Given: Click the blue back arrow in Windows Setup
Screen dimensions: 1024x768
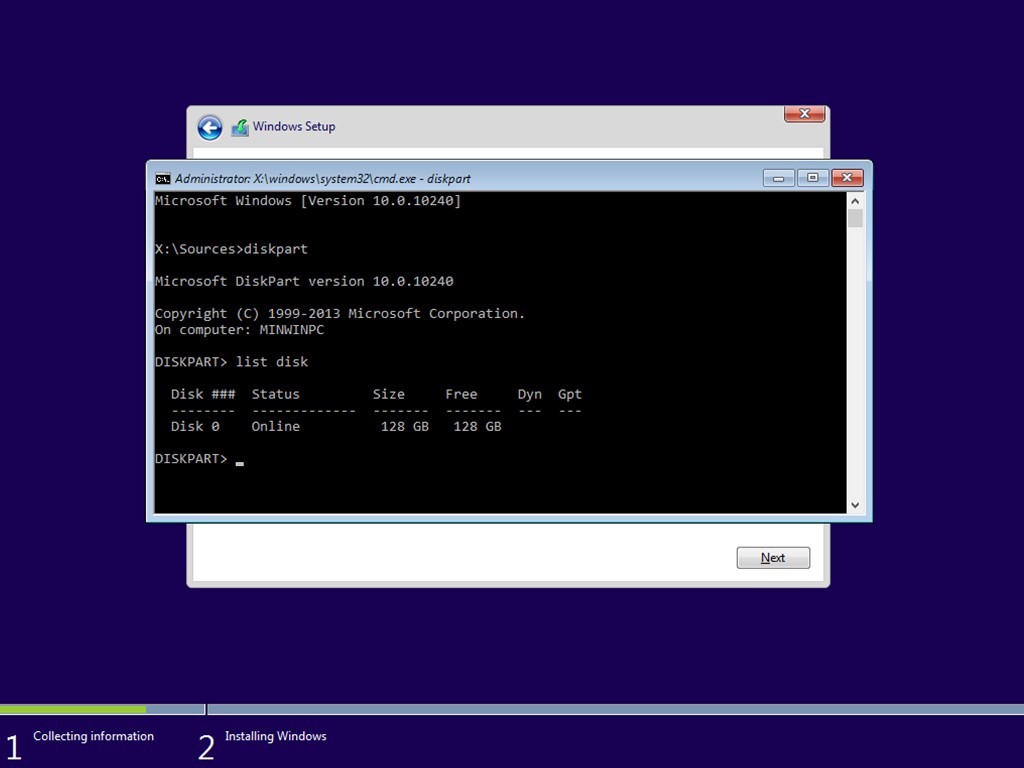Looking at the screenshot, I should (210, 127).
